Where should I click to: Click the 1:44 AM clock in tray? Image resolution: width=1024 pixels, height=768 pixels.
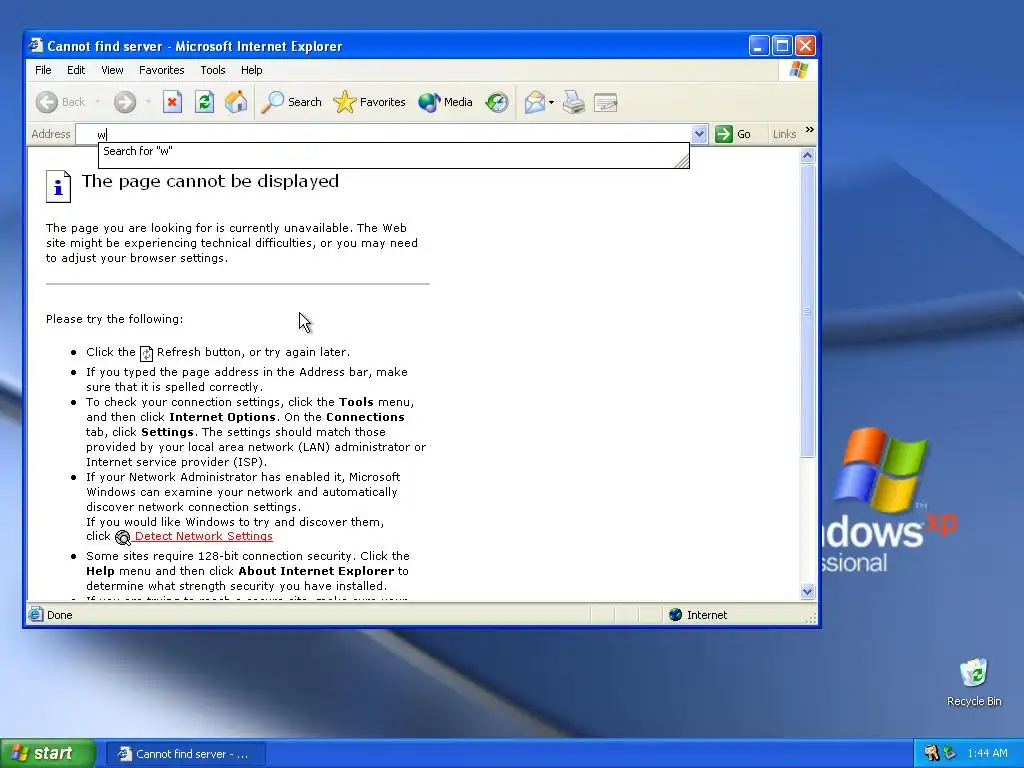coord(987,753)
